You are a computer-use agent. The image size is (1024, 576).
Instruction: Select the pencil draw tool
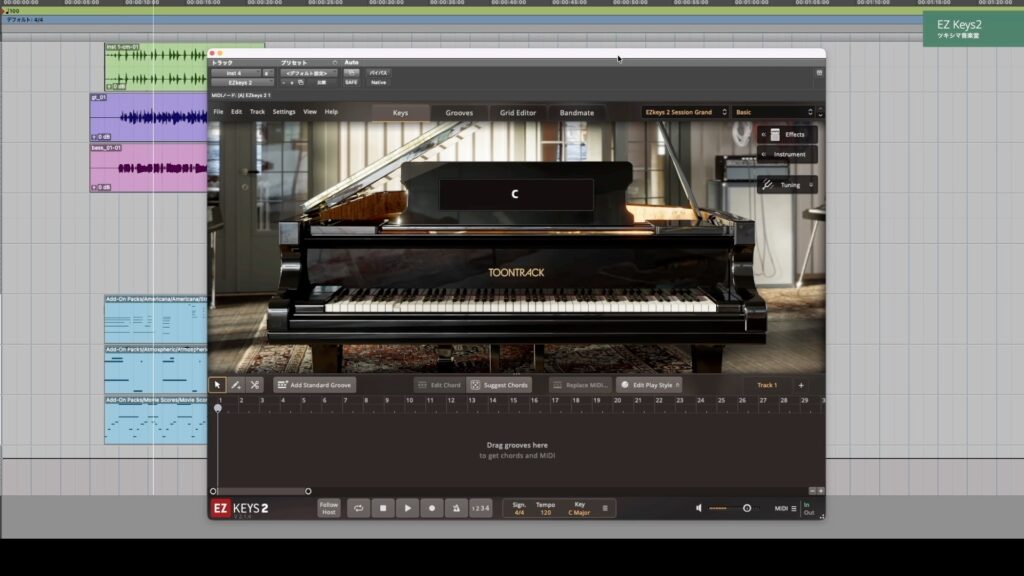tap(236, 385)
